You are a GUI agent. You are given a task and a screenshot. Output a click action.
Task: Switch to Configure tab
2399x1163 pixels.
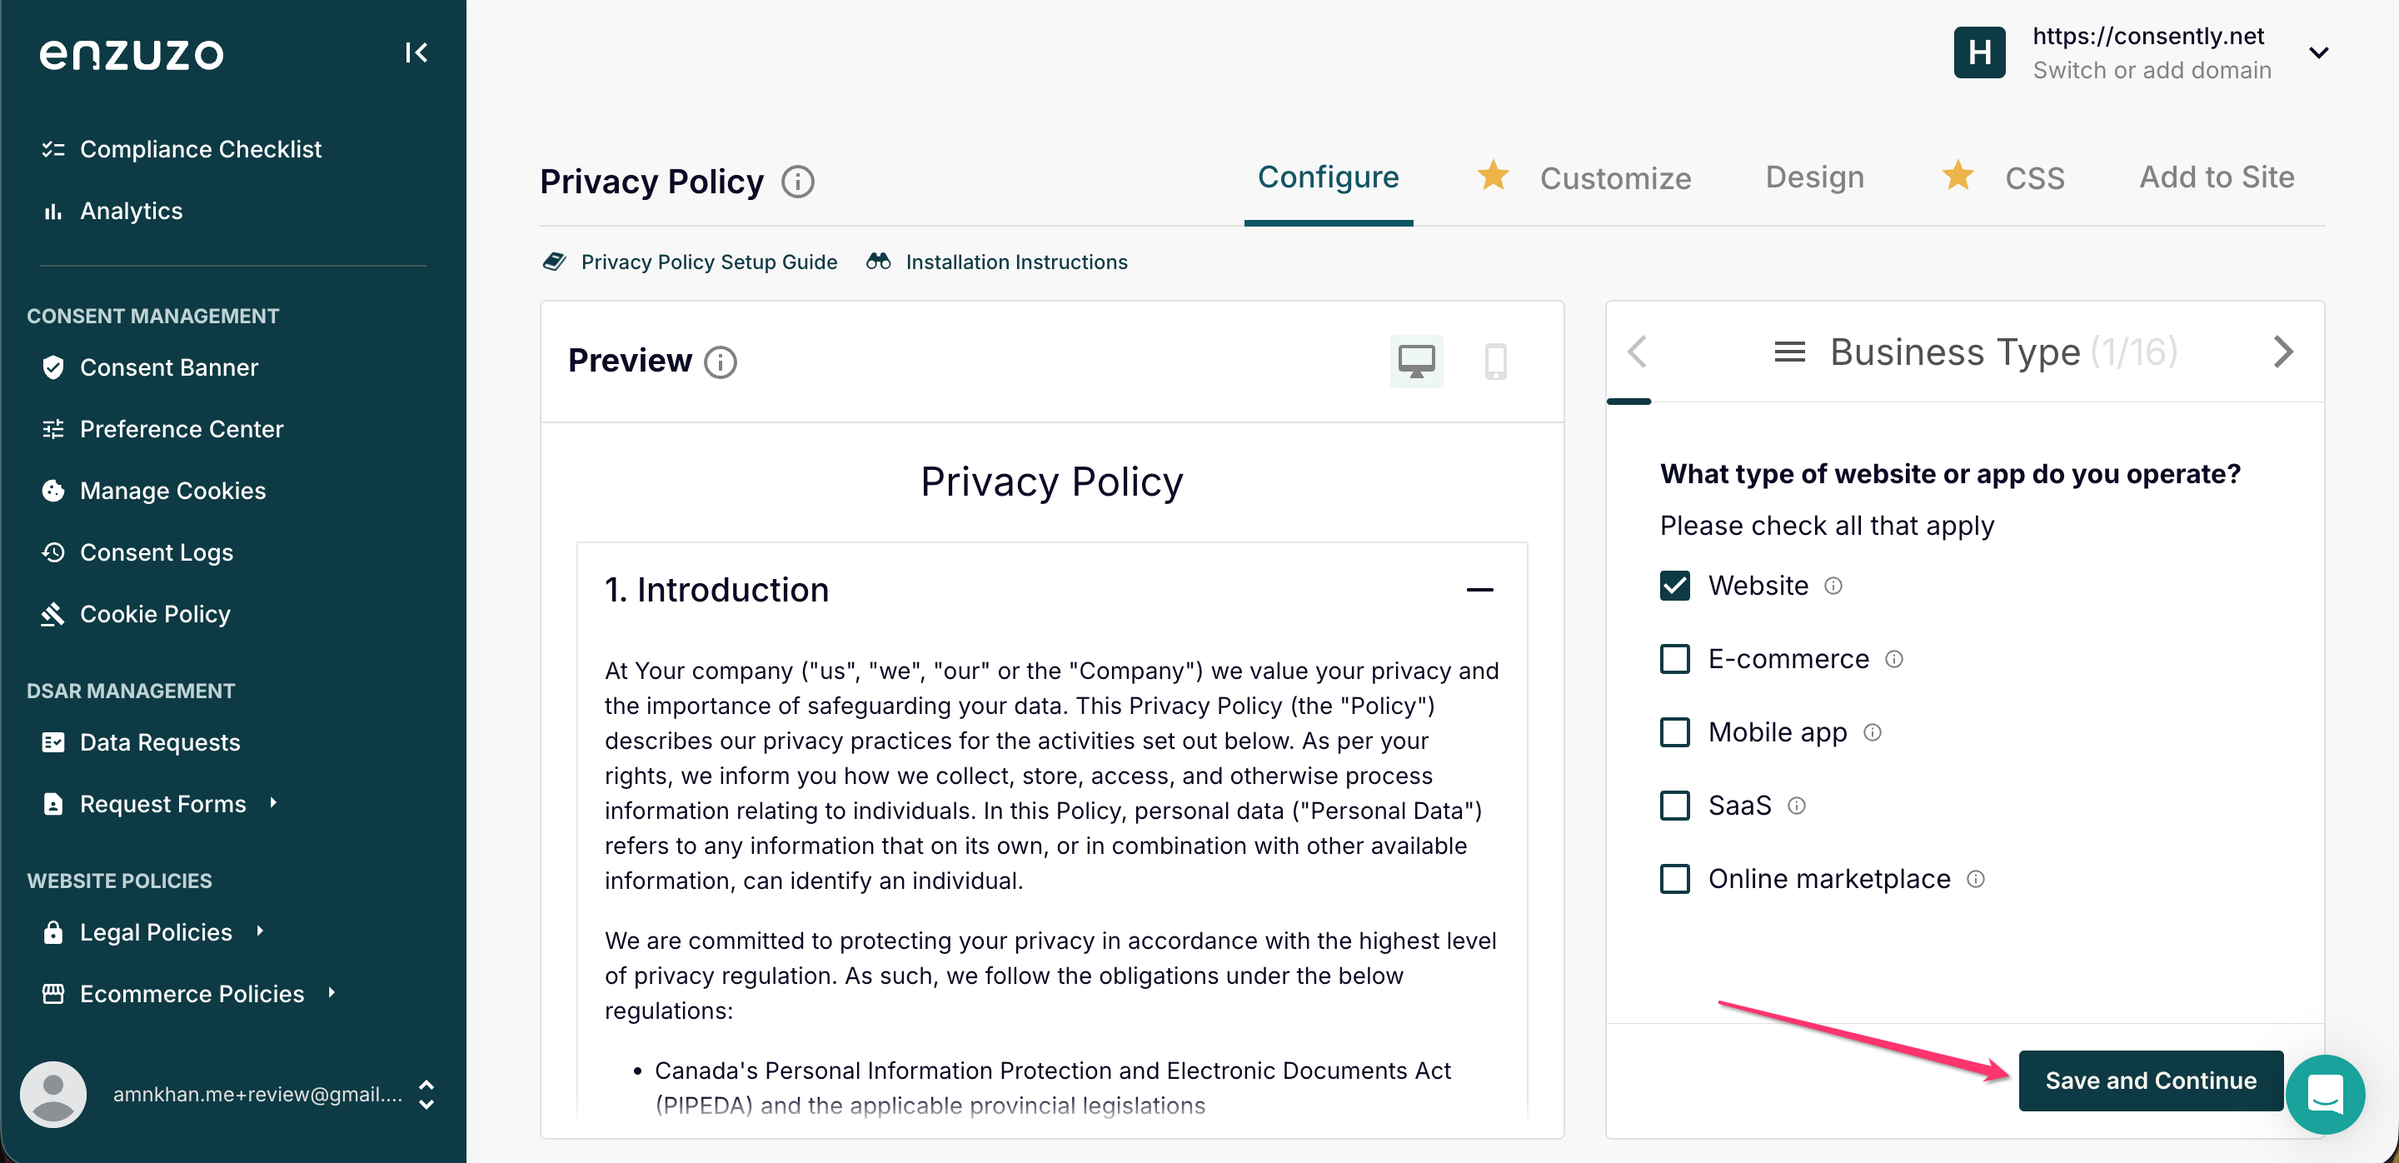(1328, 177)
